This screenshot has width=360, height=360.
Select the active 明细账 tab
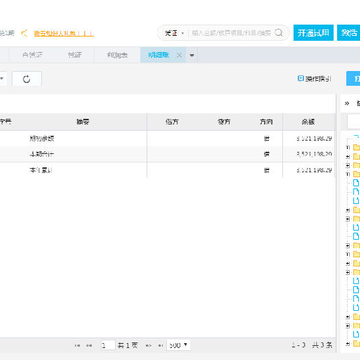tap(159, 55)
